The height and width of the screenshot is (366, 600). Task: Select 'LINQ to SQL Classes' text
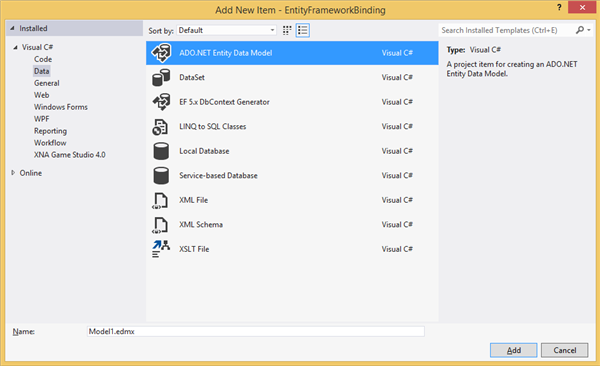(213, 126)
